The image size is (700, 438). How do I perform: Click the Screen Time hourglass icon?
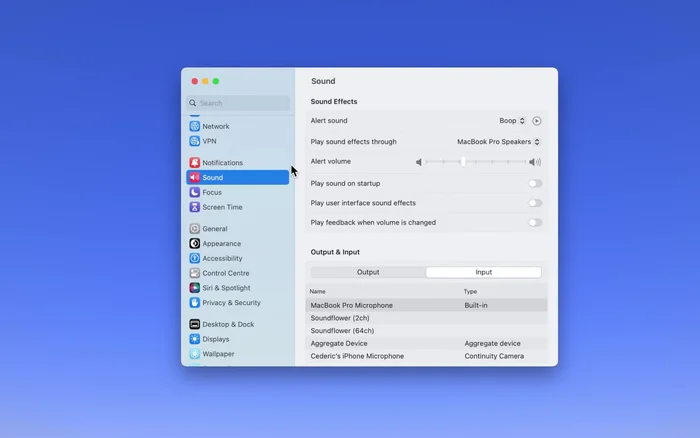(x=195, y=207)
